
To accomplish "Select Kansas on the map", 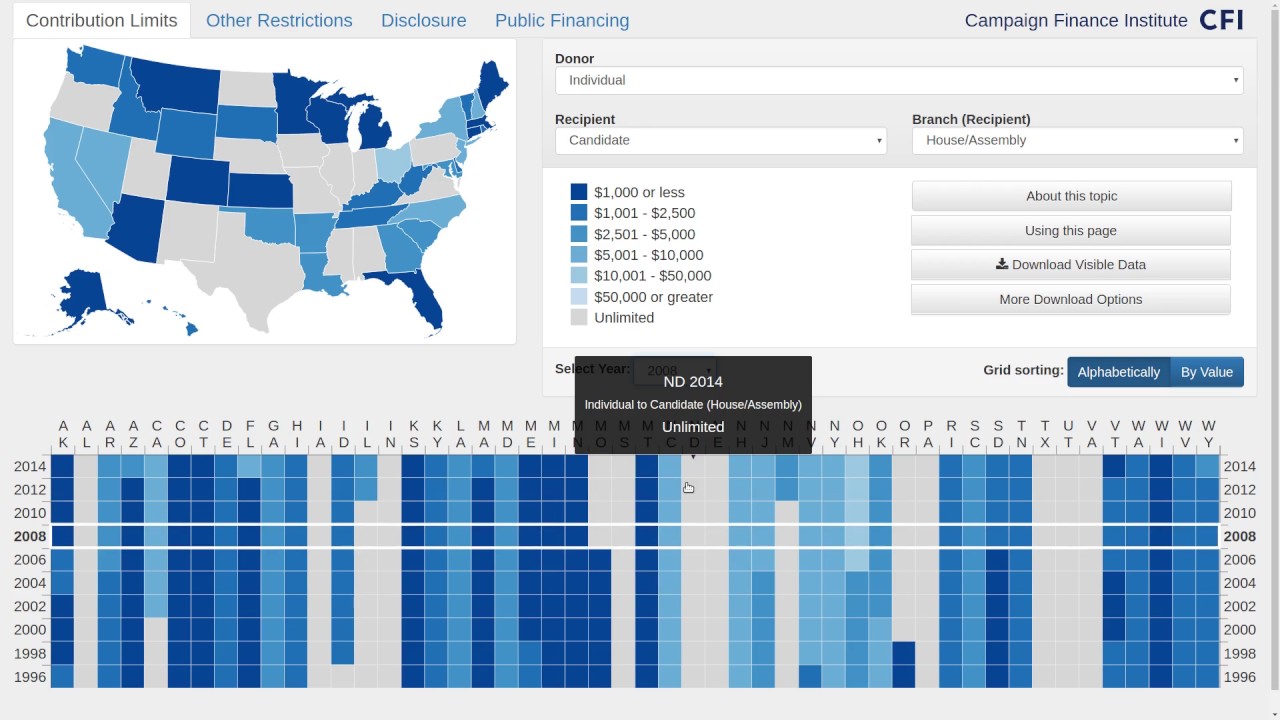I will click(x=260, y=190).
